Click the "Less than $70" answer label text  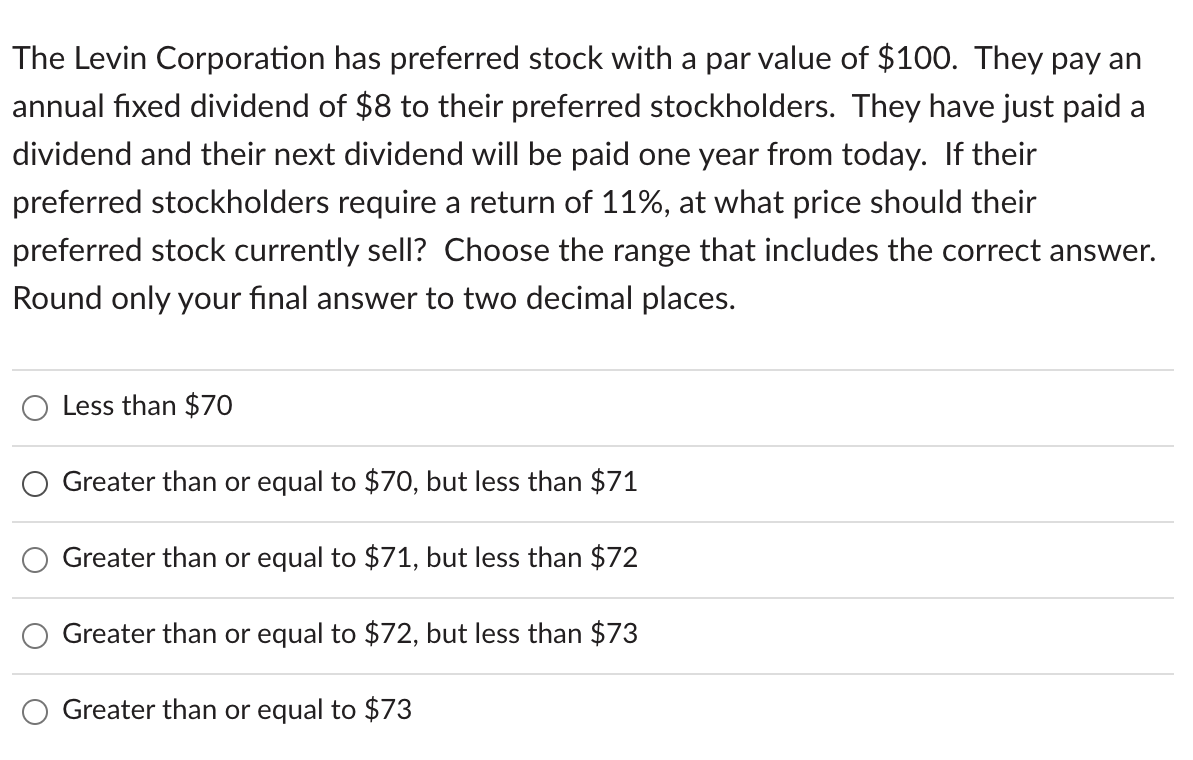pos(147,406)
